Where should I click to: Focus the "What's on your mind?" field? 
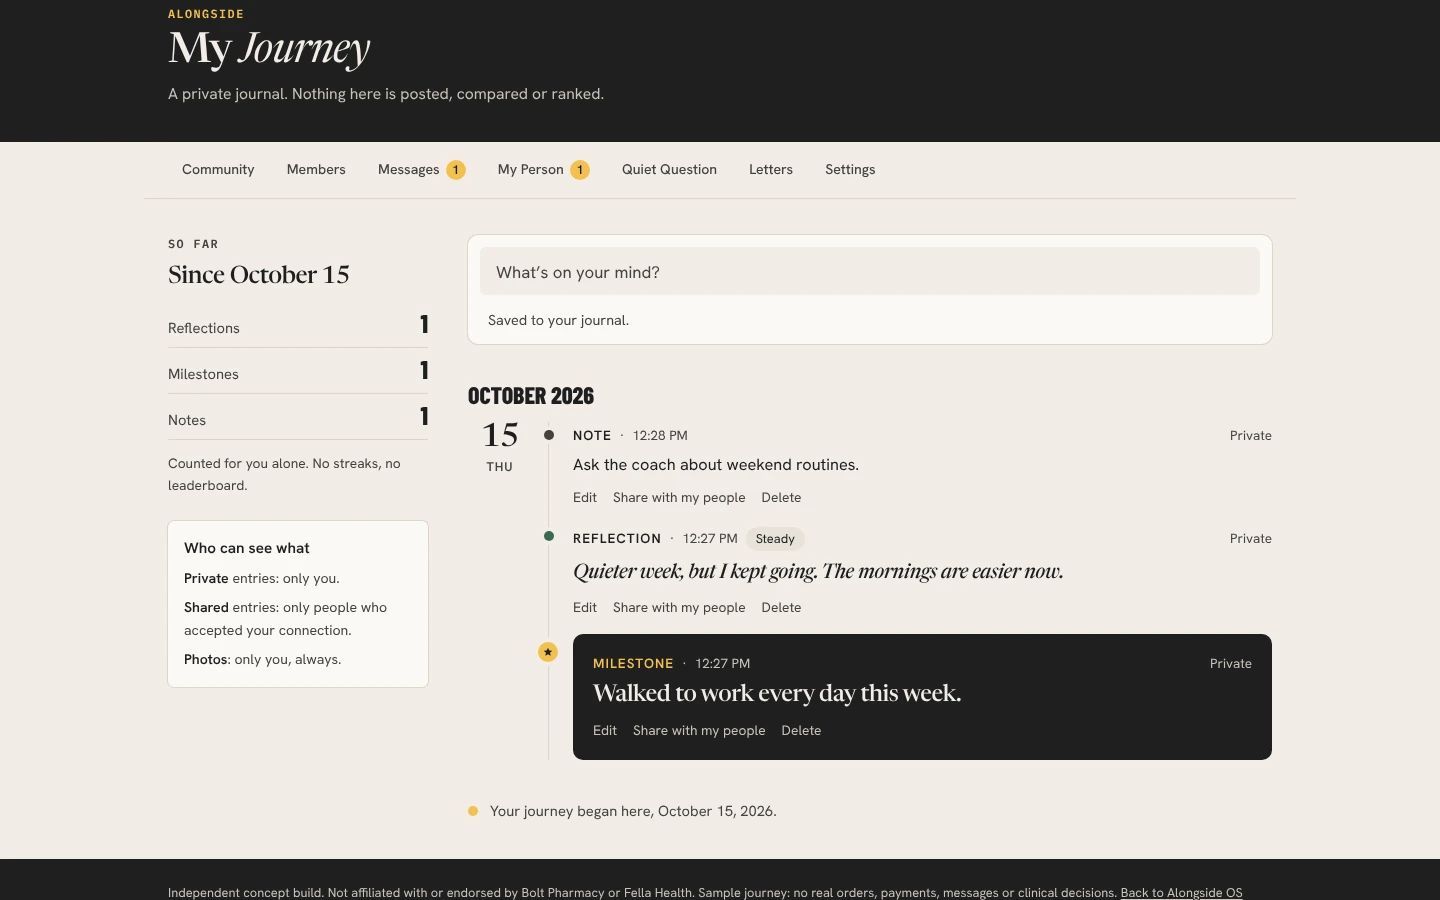click(870, 272)
